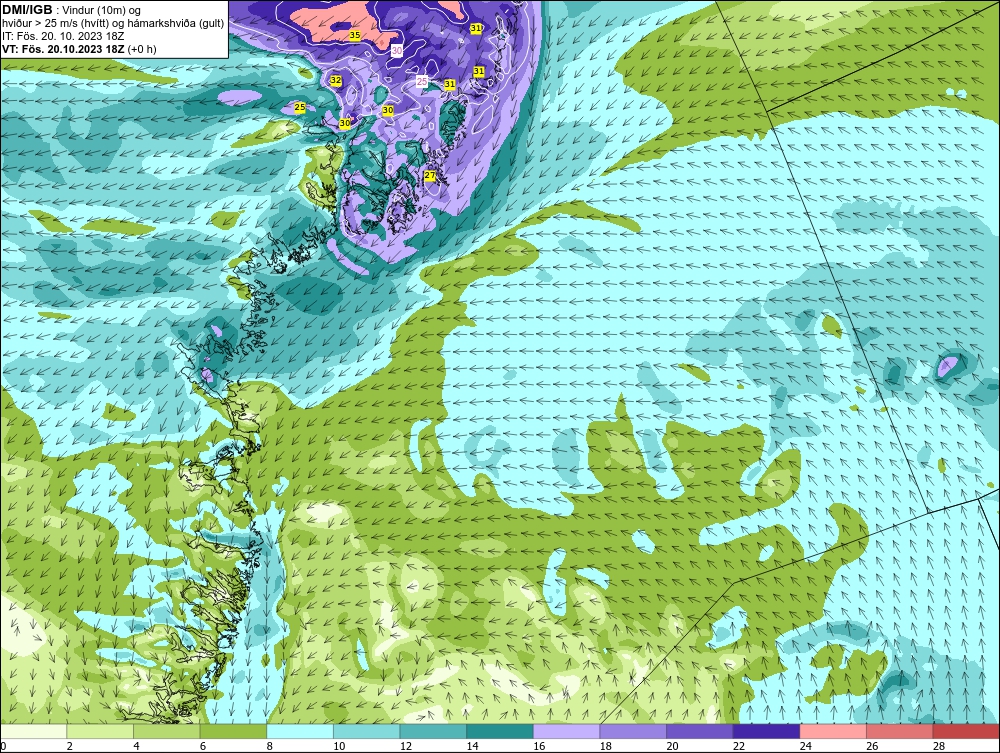
Task: Select the 8–10 m/s pale cyan legend swatch
Action: [x=300, y=731]
